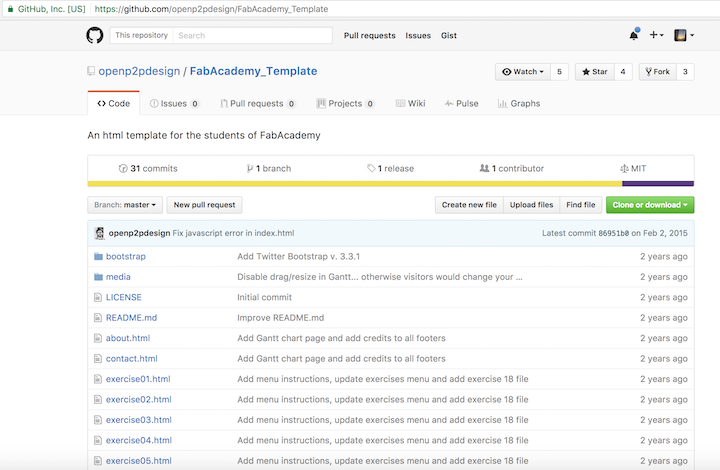Open the Pulse tab
Screen dimensions: 720x470
click(461, 103)
